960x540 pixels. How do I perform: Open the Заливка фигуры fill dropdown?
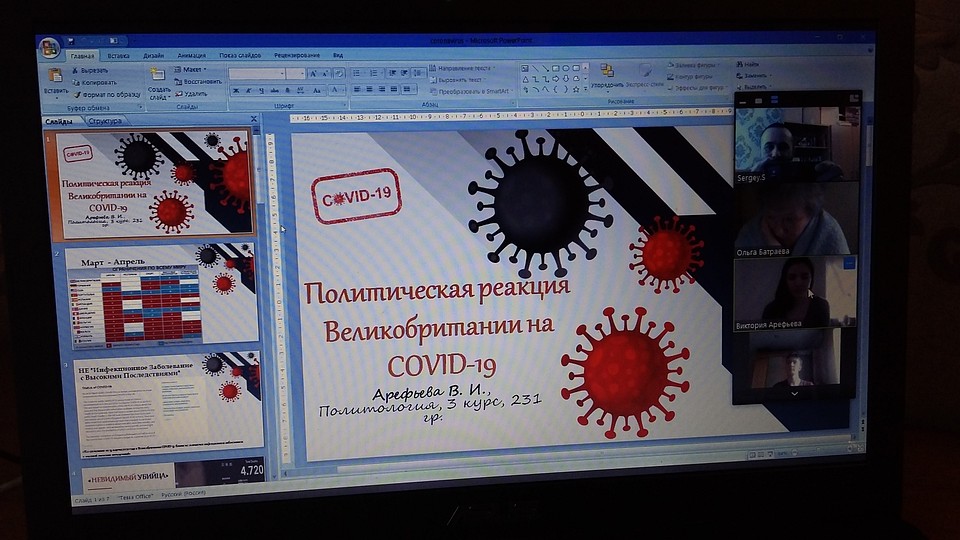[693, 64]
